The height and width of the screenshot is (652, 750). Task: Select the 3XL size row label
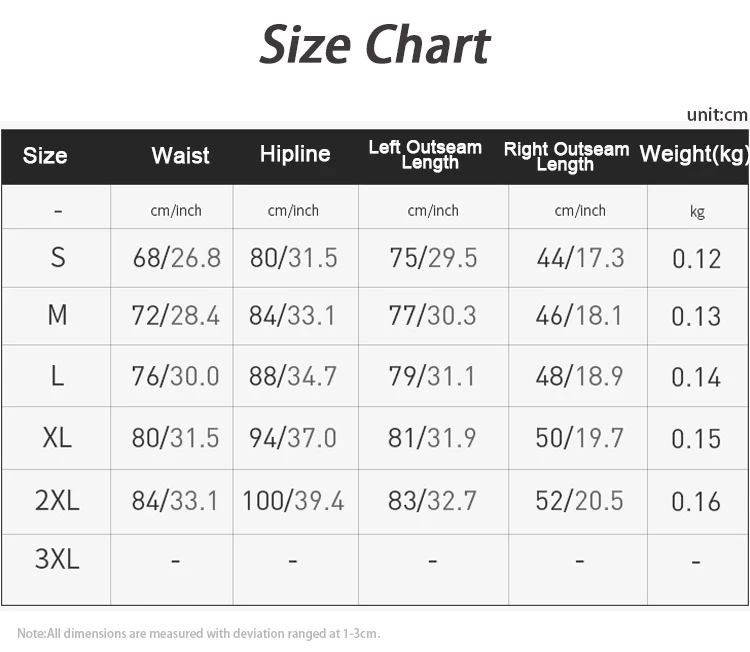[57, 560]
